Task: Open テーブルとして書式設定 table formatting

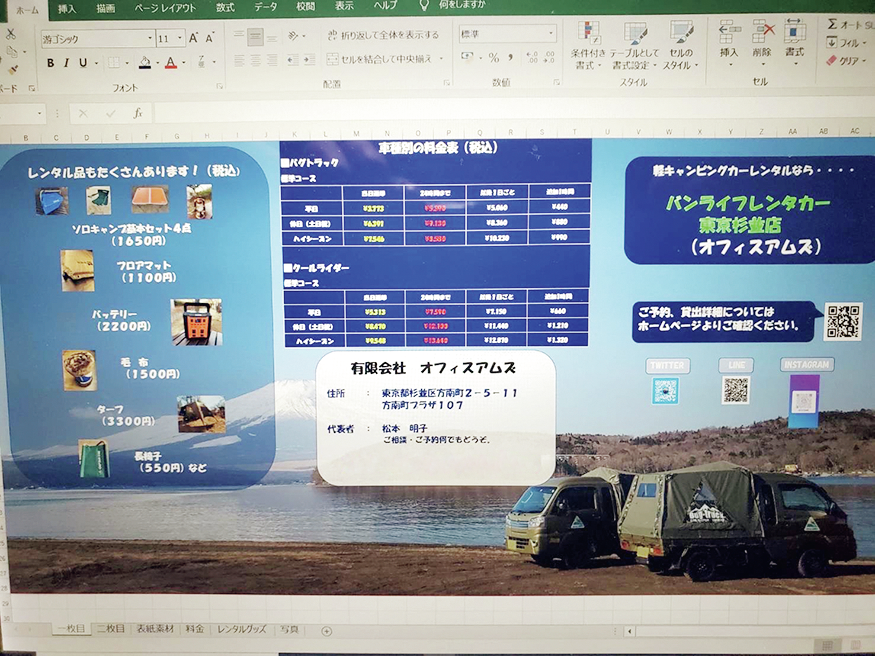Action: [x=634, y=47]
